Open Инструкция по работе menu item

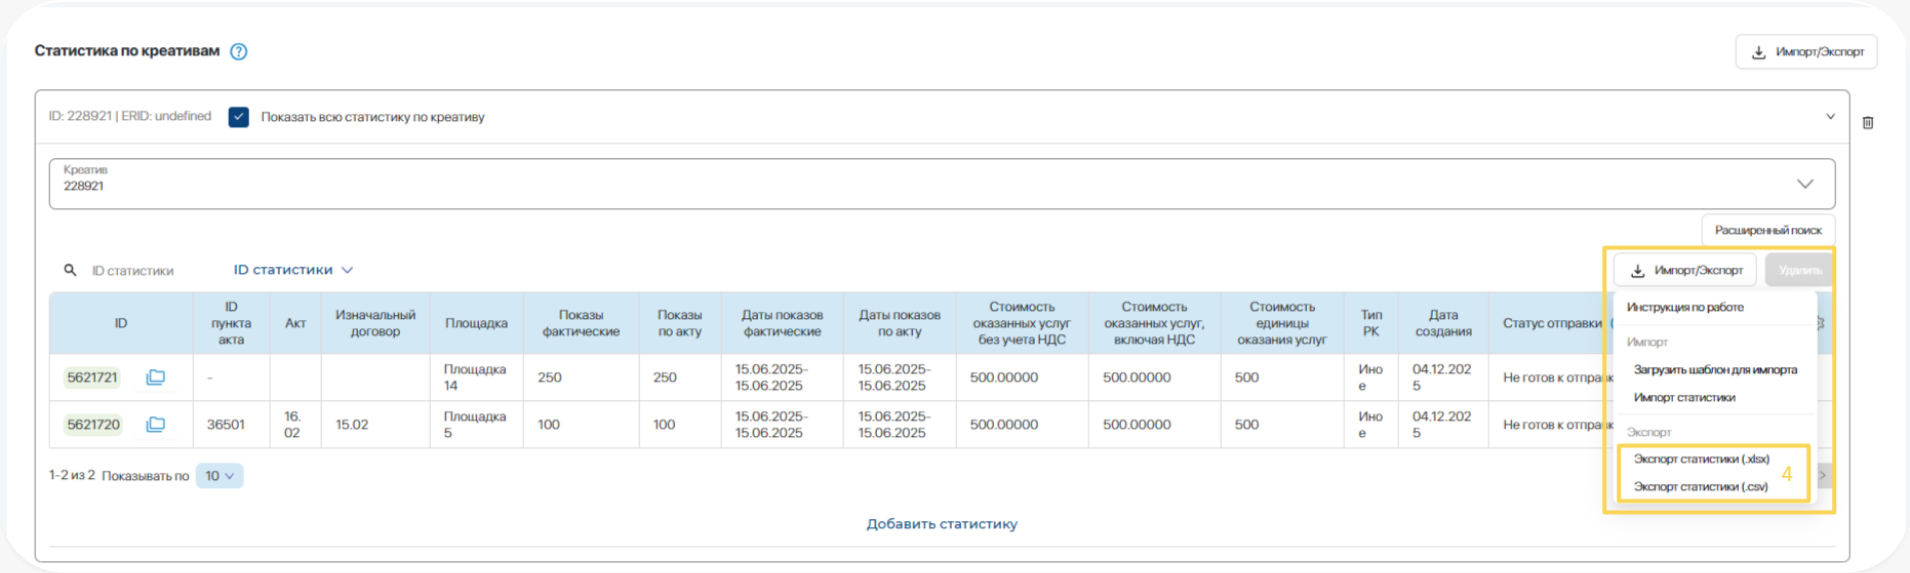(x=1684, y=307)
